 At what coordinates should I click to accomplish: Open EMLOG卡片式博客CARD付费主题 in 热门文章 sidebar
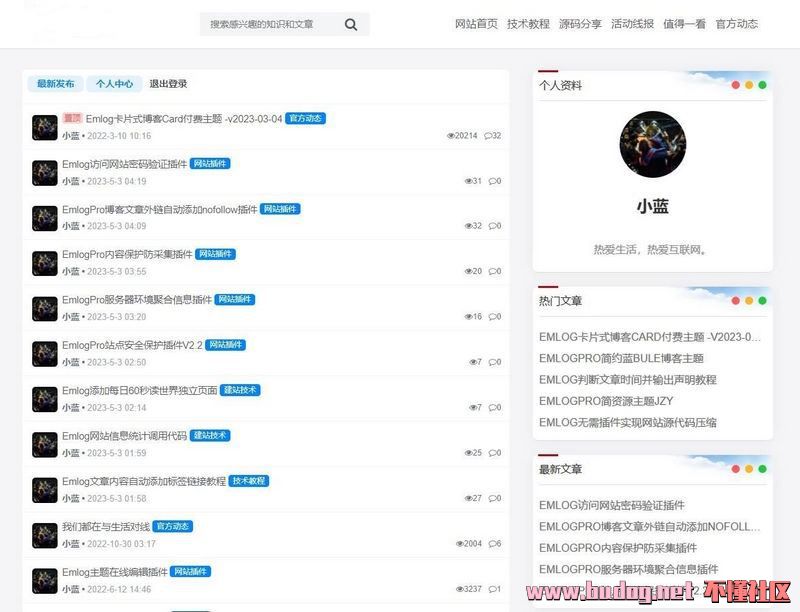click(650, 337)
